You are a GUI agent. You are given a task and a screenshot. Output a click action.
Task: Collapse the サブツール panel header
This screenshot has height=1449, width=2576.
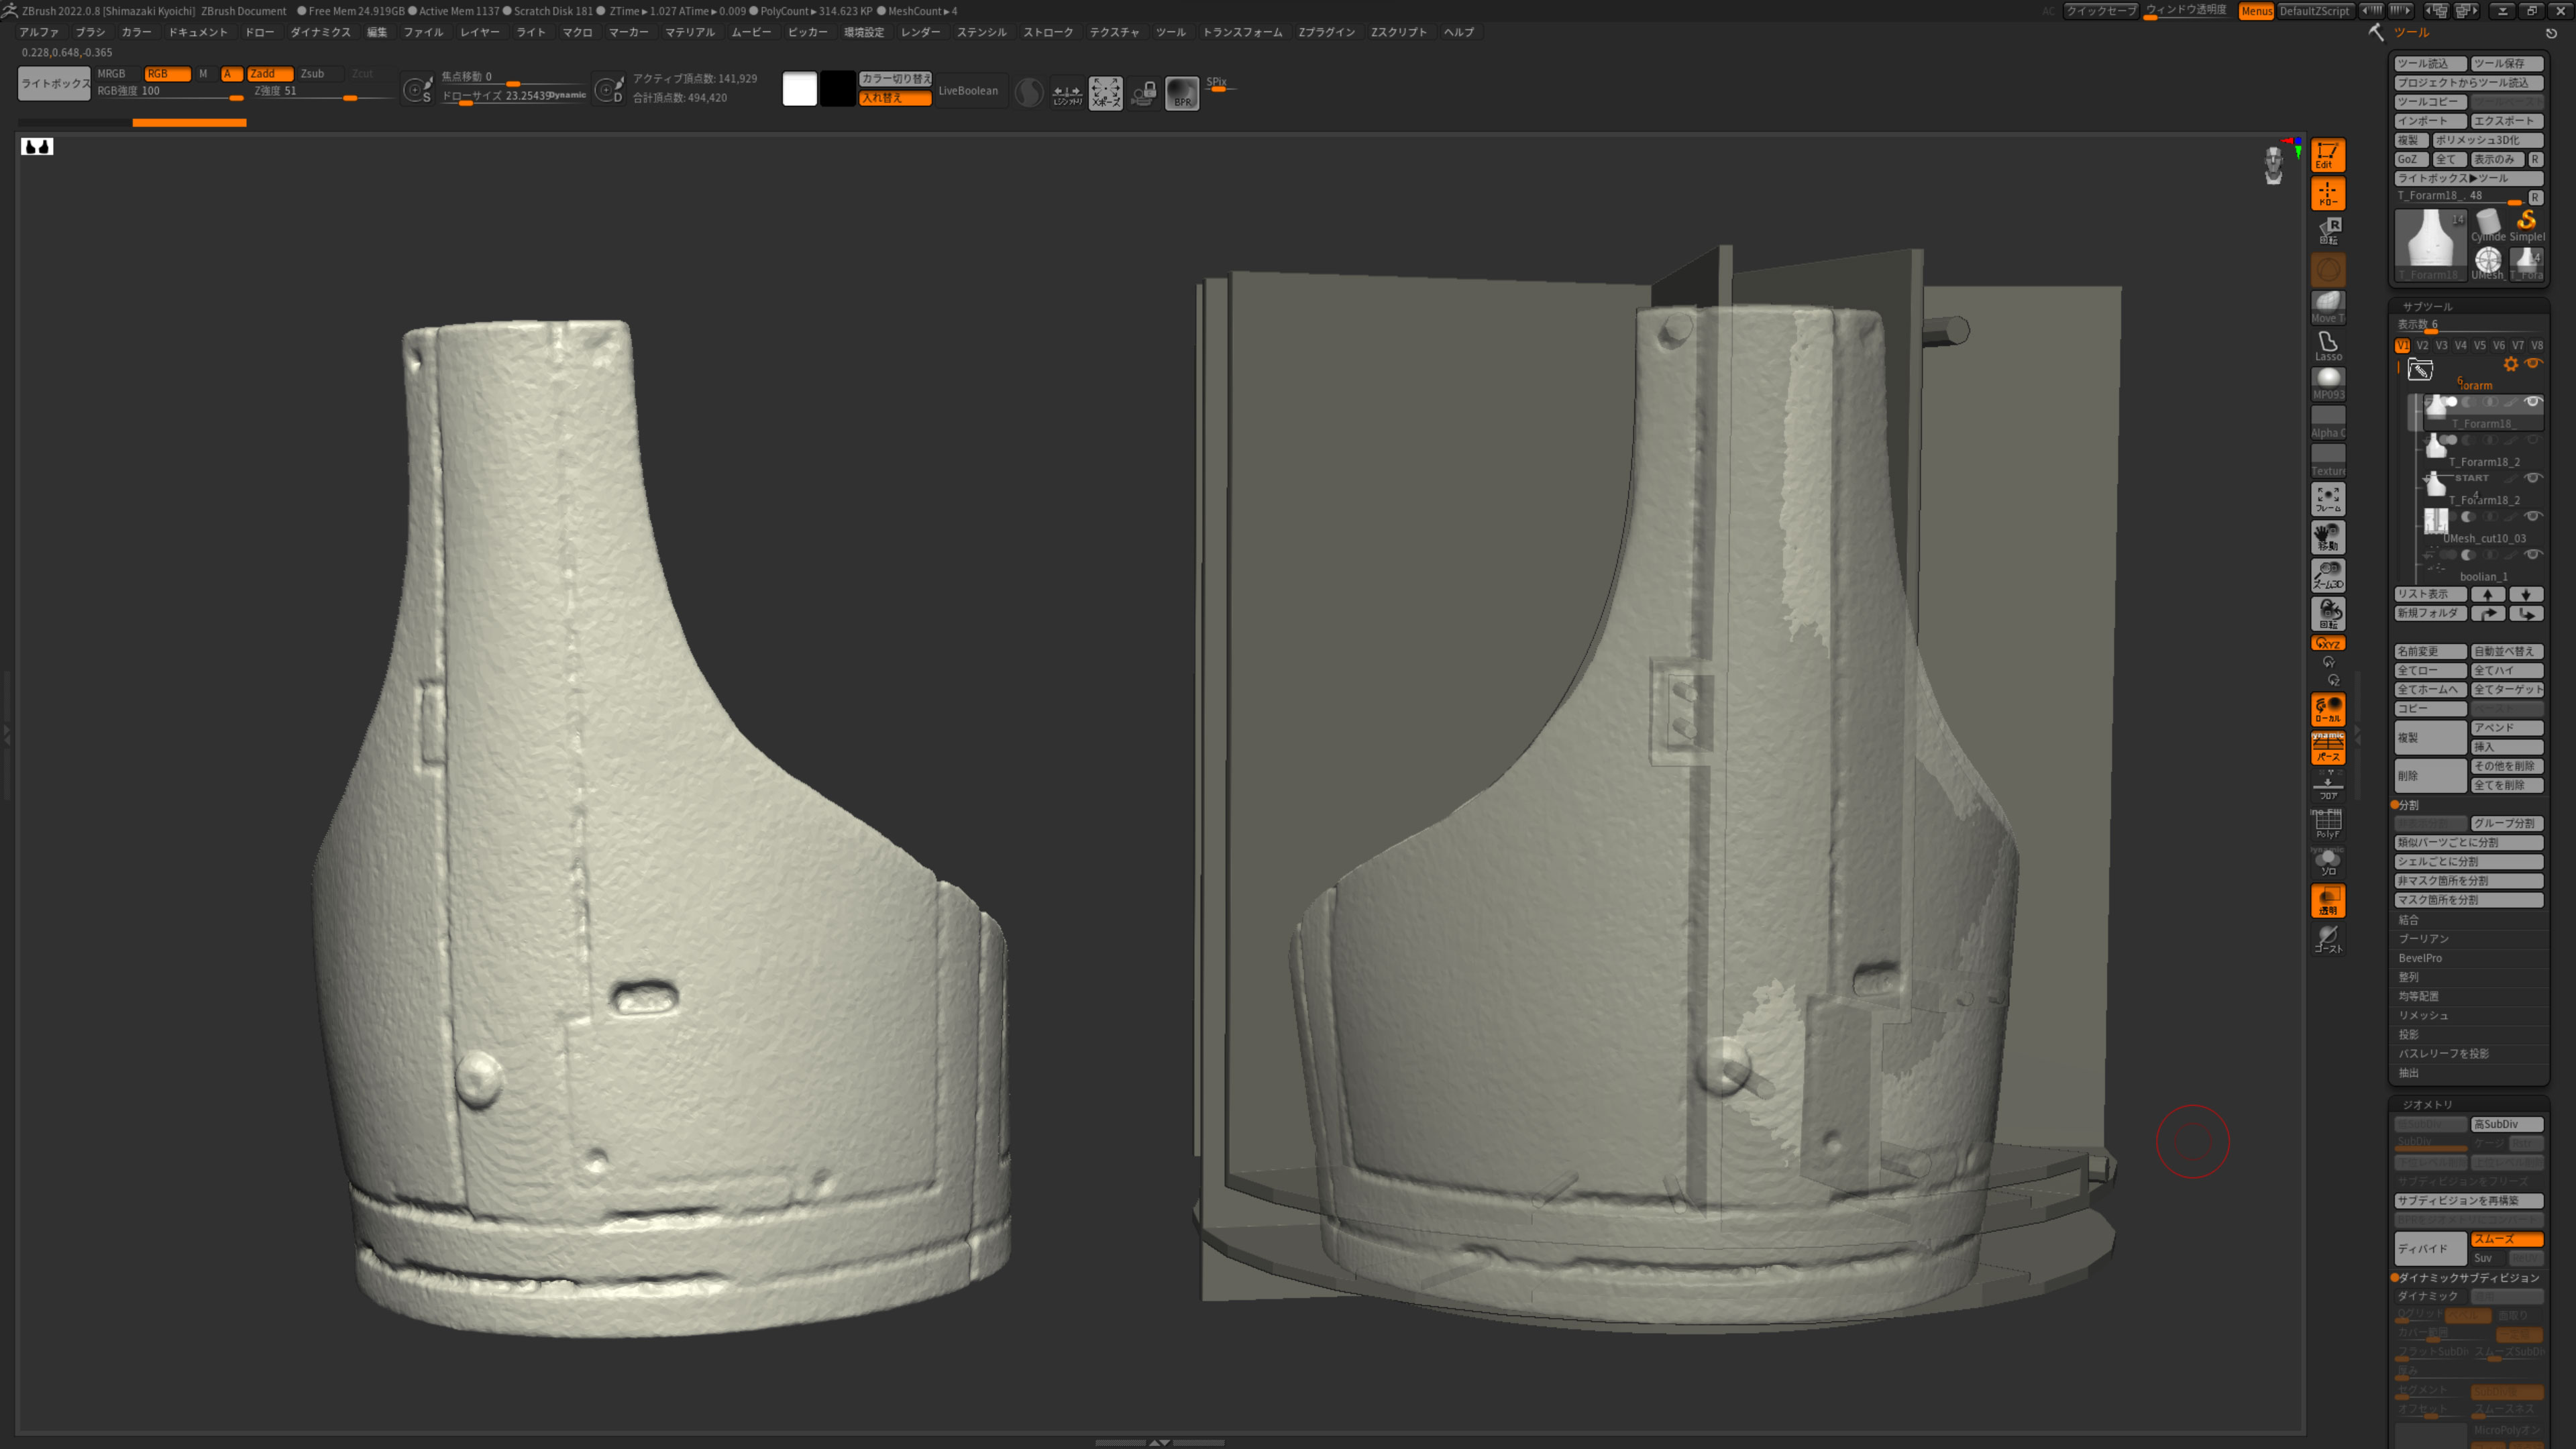click(x=2427, y=307)
